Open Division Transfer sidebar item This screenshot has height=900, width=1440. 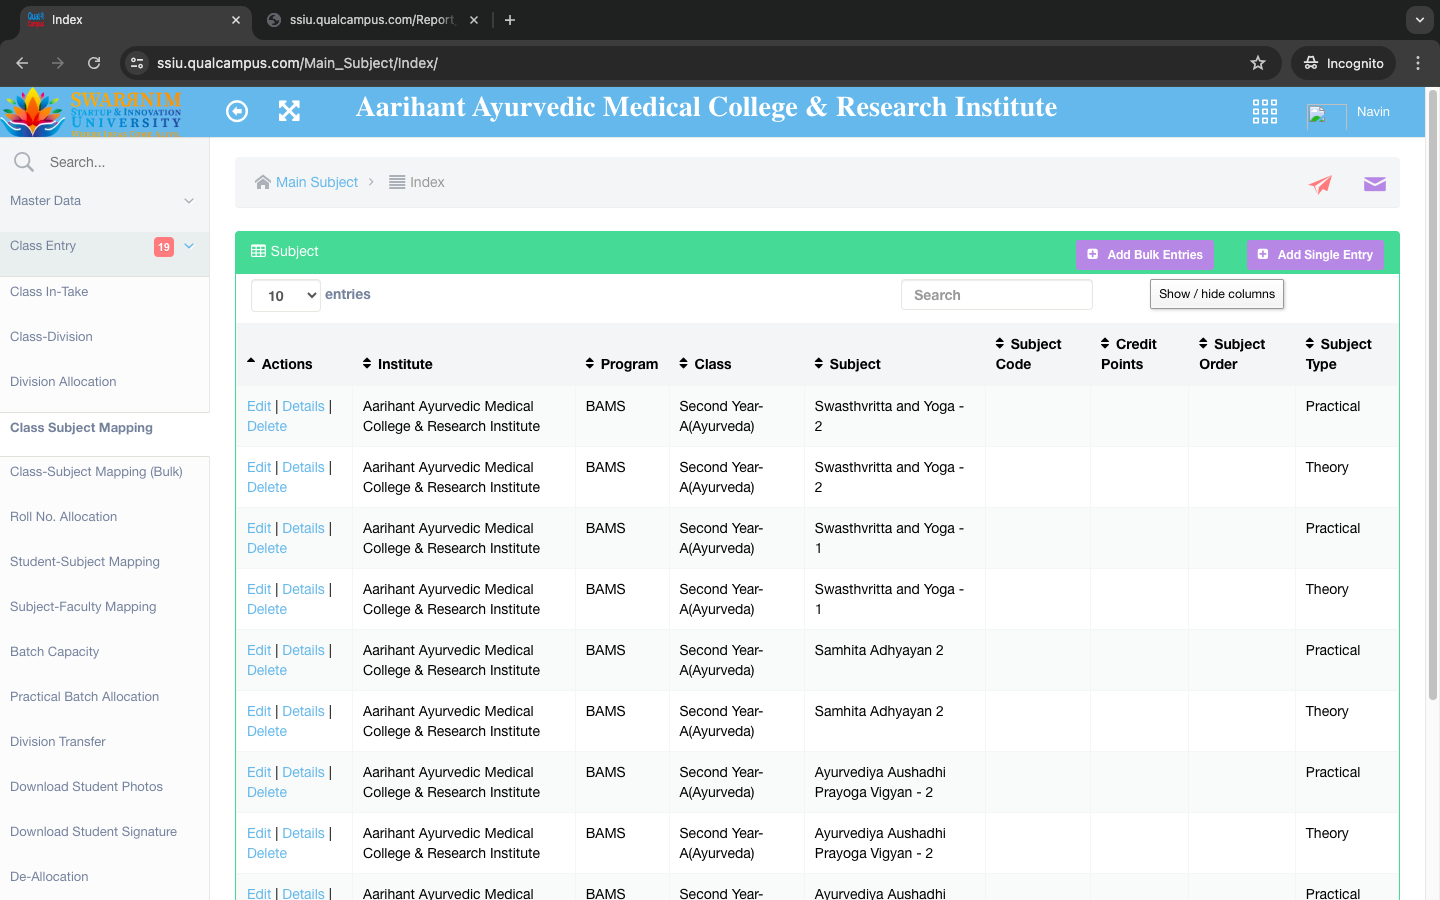(57, 742)
